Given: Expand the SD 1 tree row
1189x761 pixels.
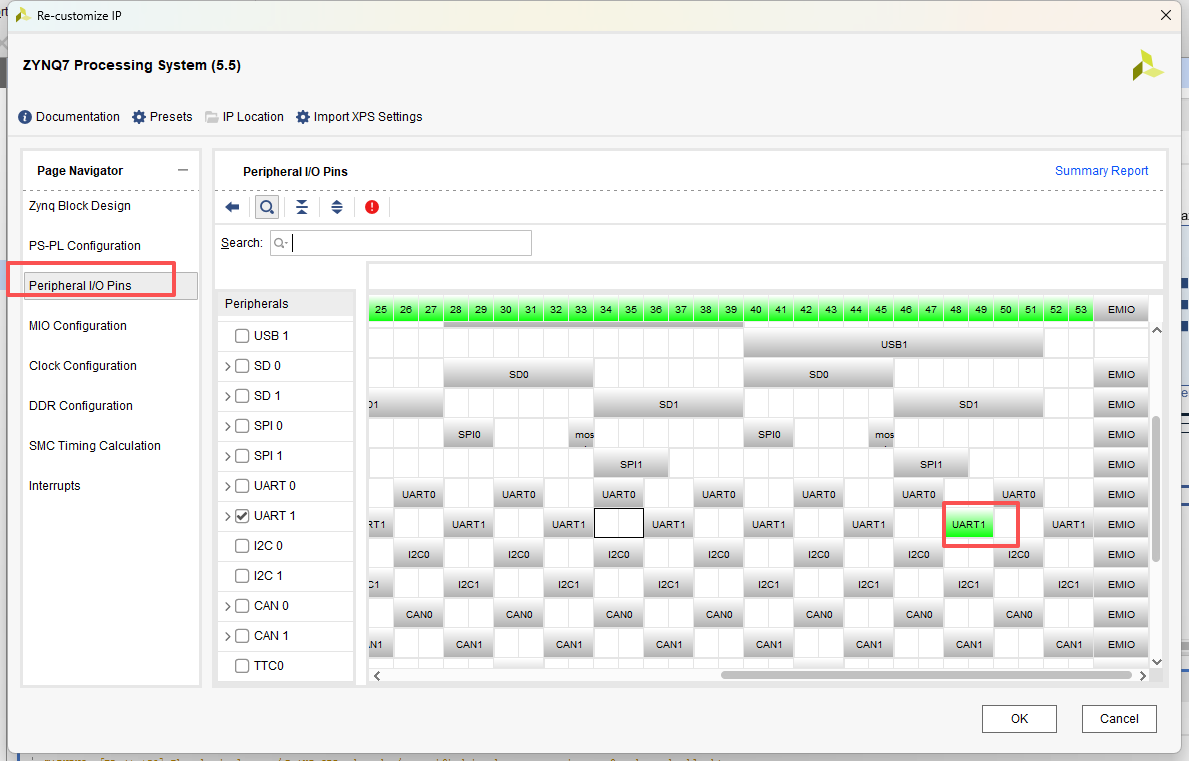Looking at the screenshot, I should point(227,396).
